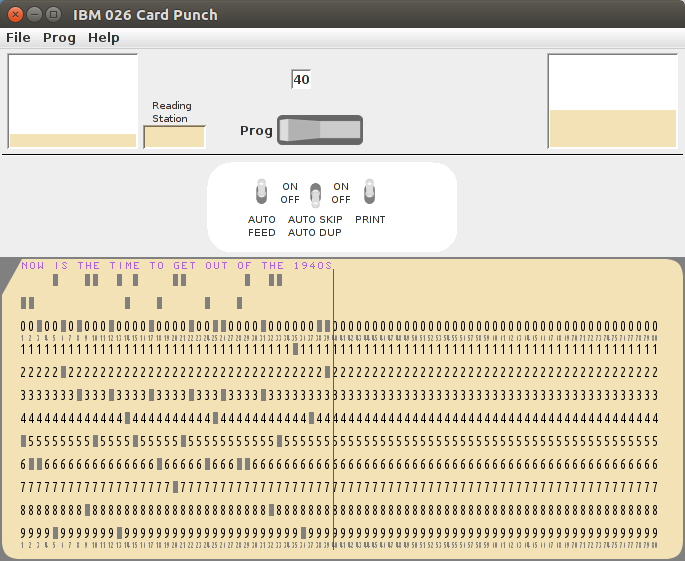Toggle the AUTO SKIP AUTO DUP switch
The height and width of the screenshot is (561, 685).
tap(315, 195)
